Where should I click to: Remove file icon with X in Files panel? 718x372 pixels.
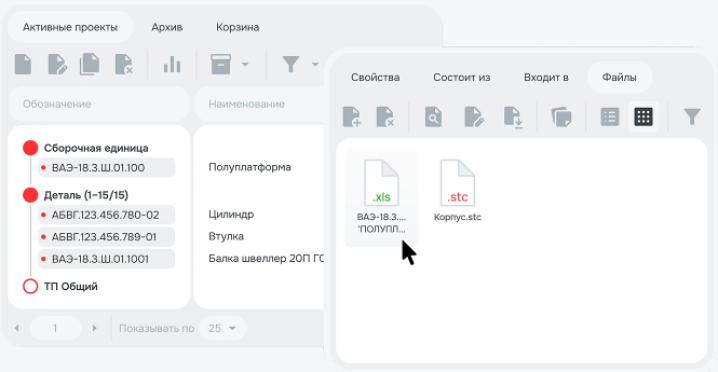coord(385,117)
